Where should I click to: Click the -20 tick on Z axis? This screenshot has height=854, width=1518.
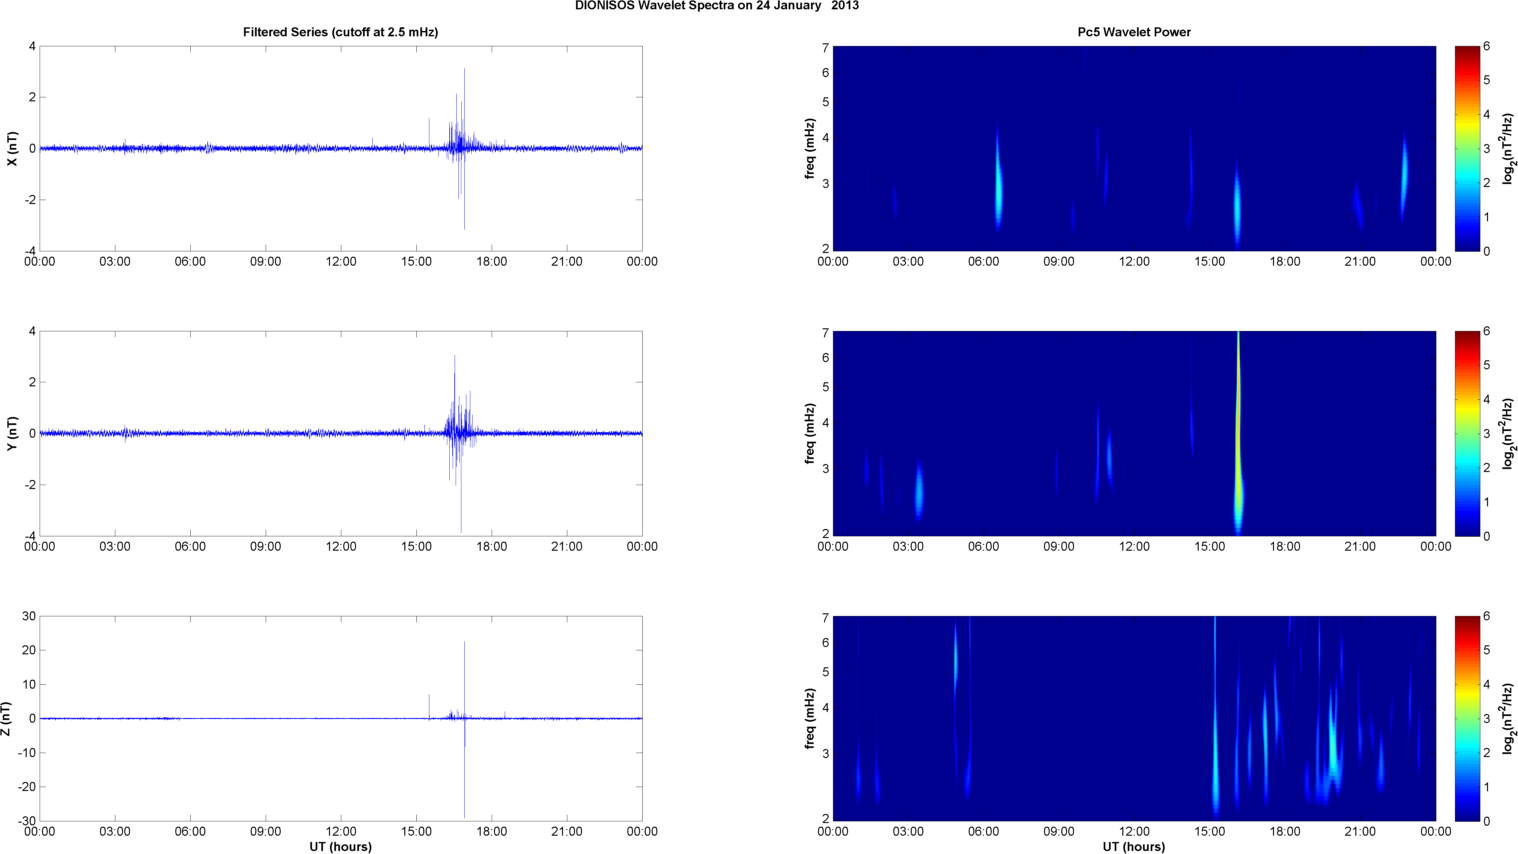28,787
